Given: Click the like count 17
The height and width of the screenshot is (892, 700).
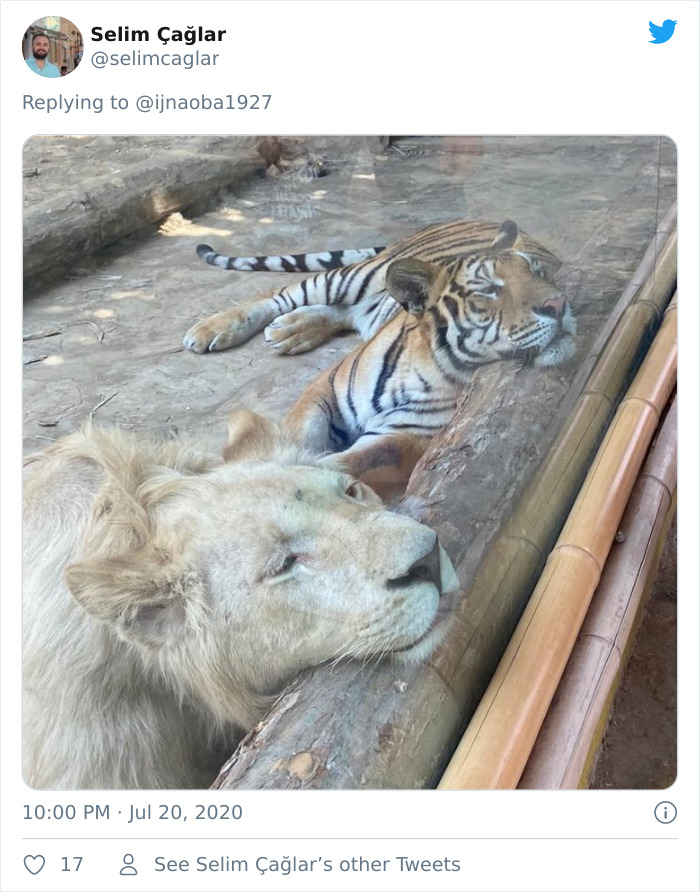Looking at the screenshot, I should tap(72, 865).
